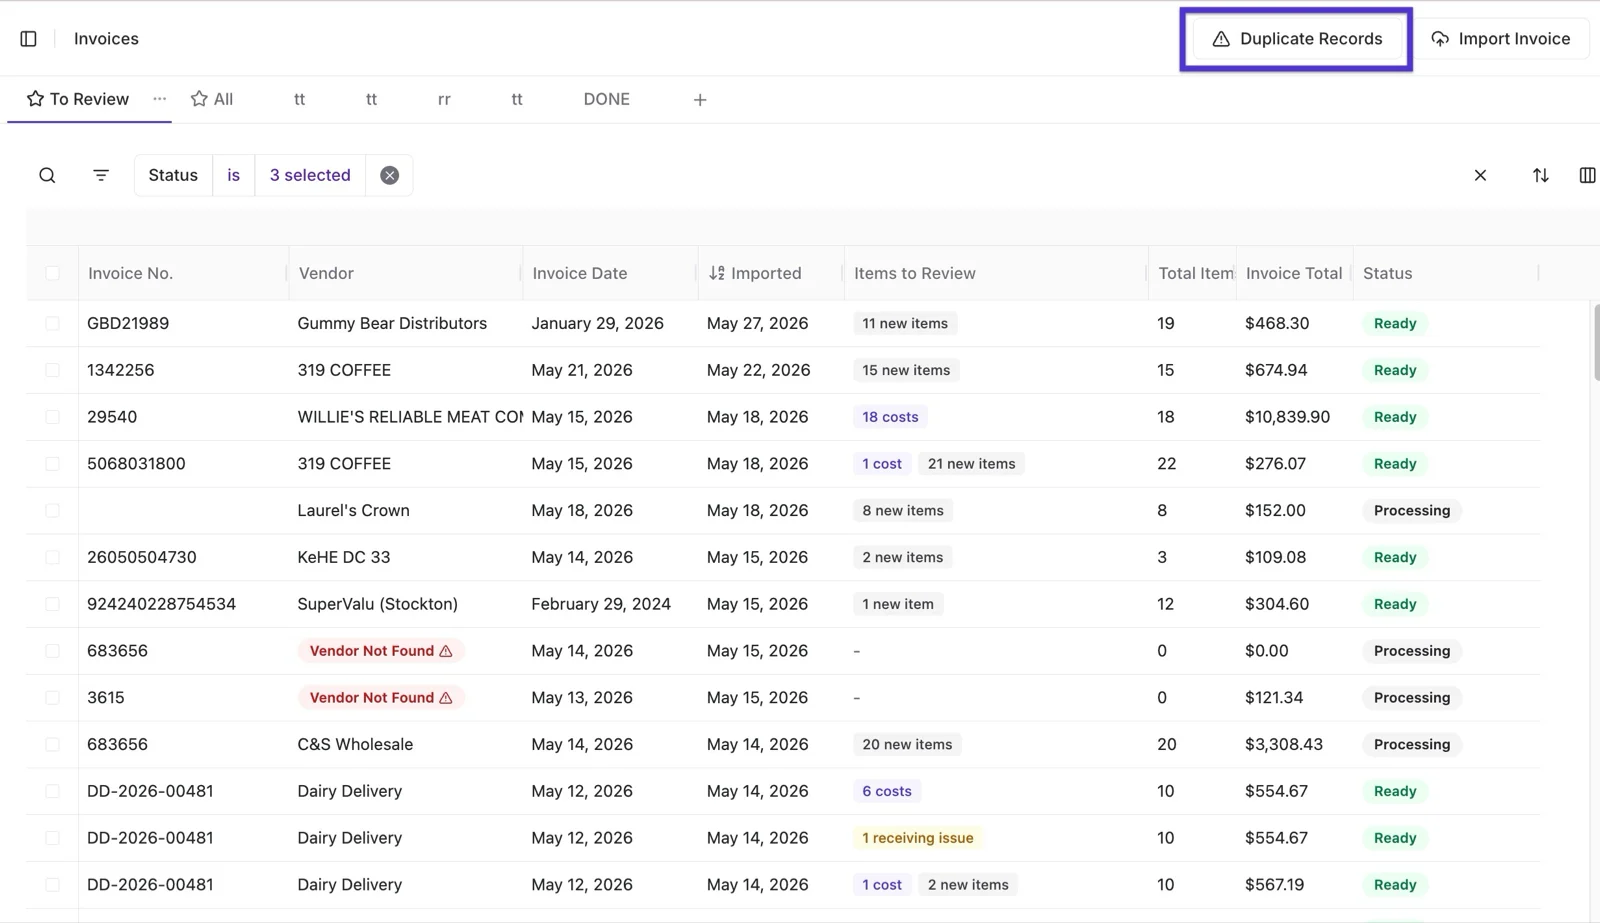Click '11 new items' badge

pyautogui.click(x=905, y=324)
